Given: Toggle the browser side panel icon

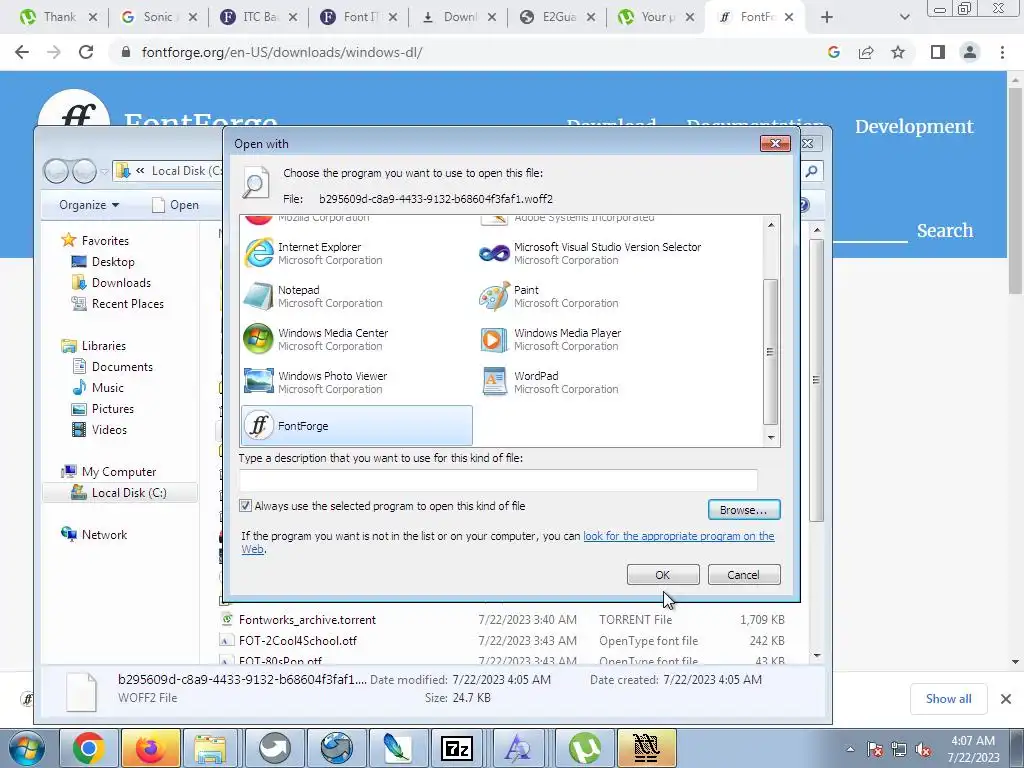Looking at the screenshot, I should [938, 52].
